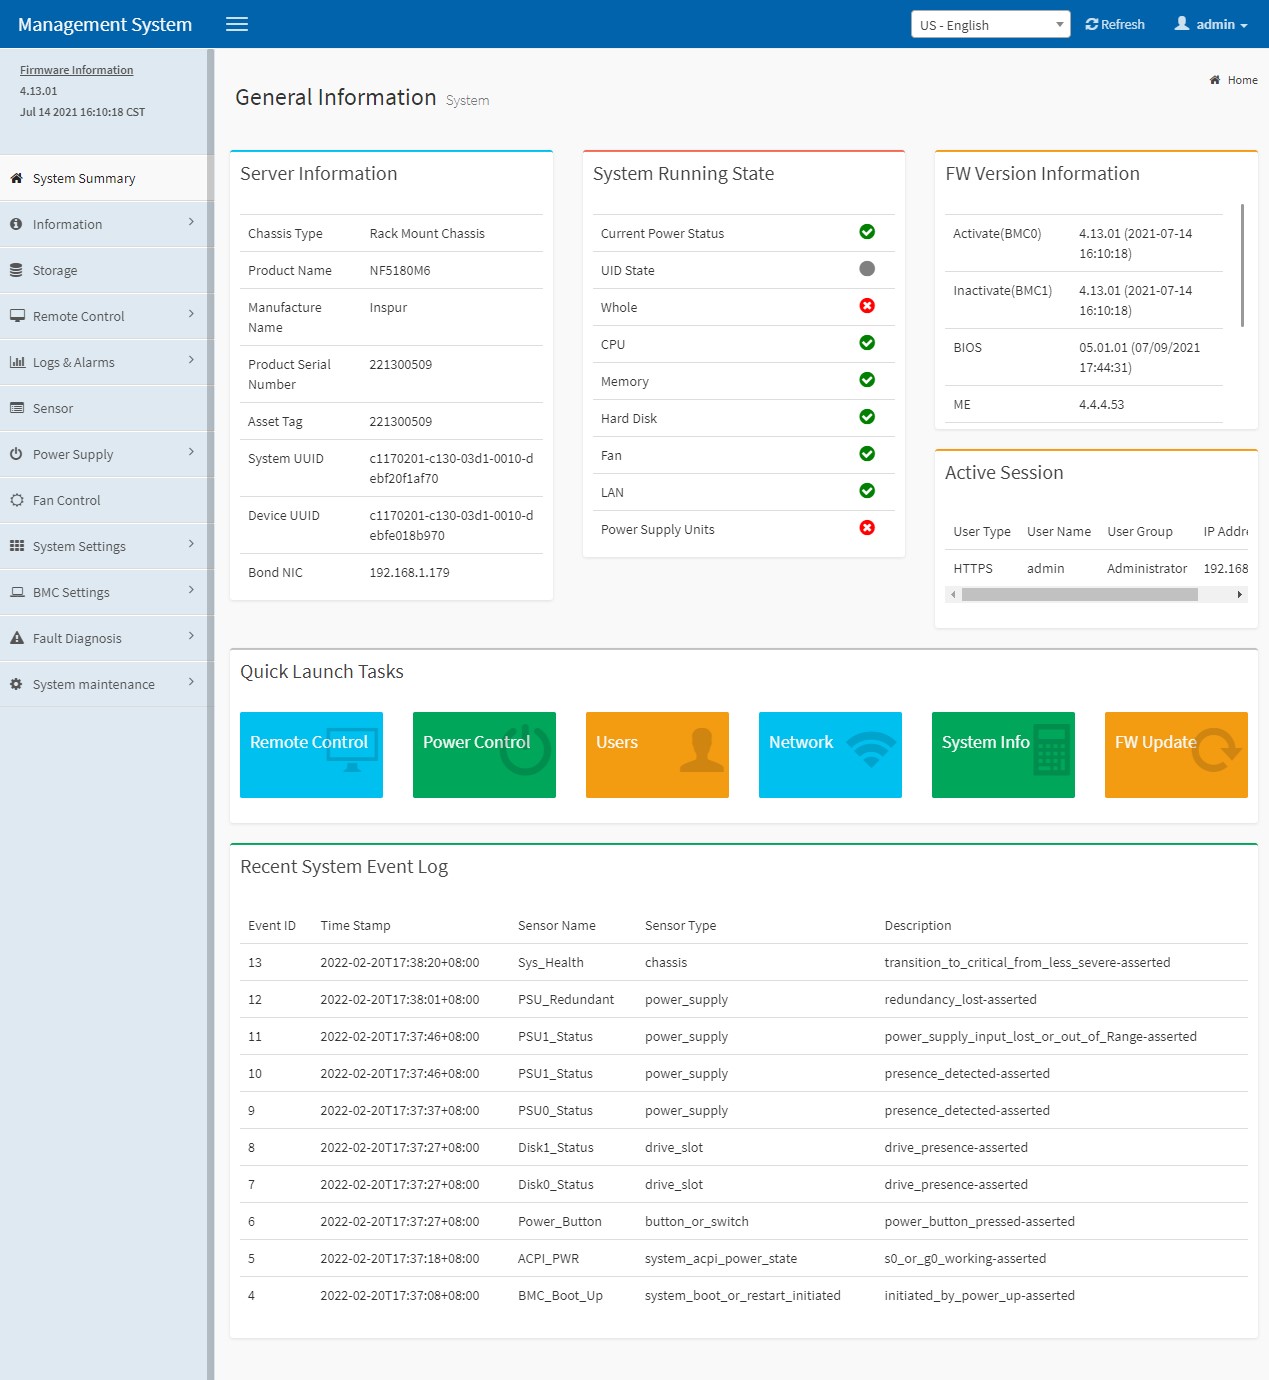Open the Sensor page in sidebar
The image size is (1269, 1380).
[x=53, y=409]
